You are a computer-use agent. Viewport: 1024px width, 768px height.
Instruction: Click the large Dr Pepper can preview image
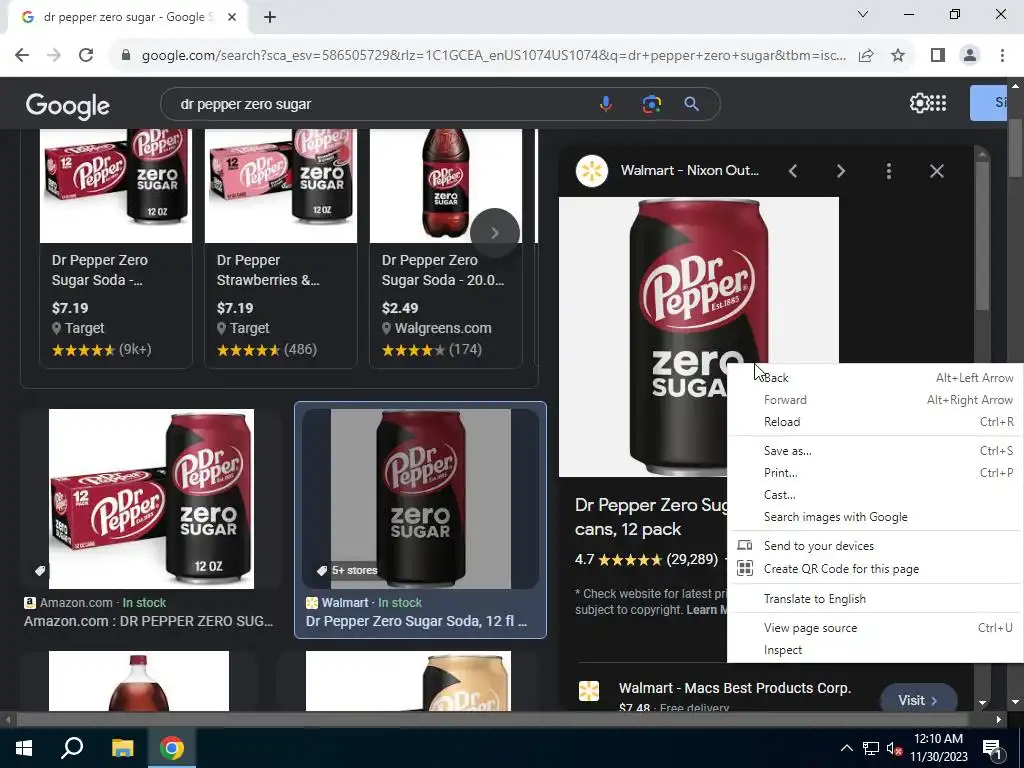point(699,336)
